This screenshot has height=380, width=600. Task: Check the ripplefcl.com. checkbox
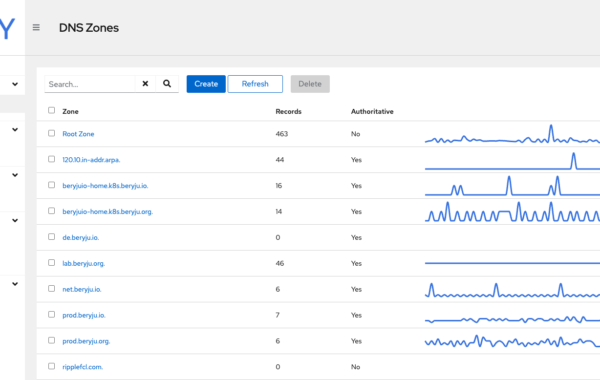pyautogui.click(x=52, y=366)
